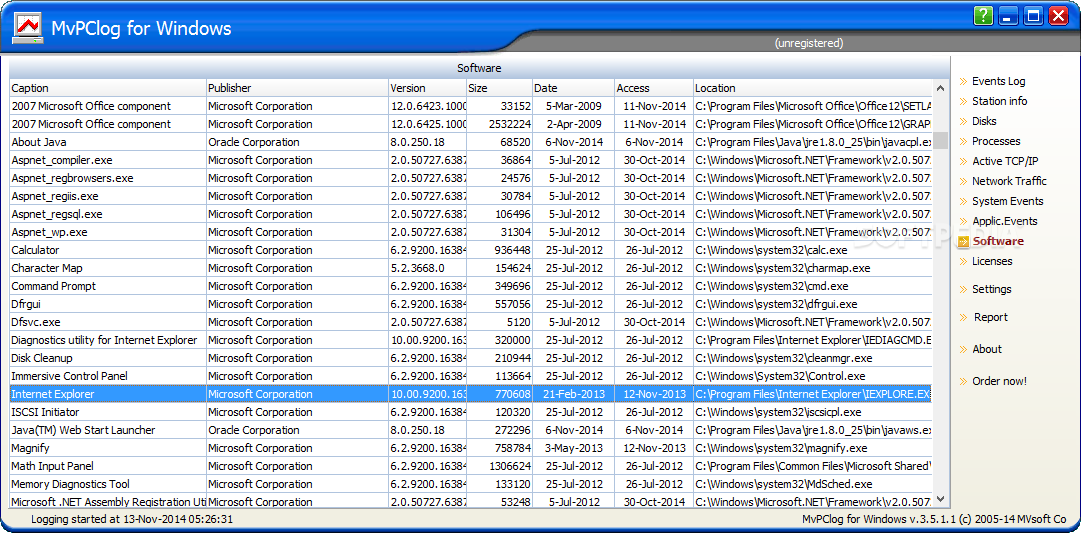Click the Logging started status bar text
Viewport: 1081px width, 533px height.
click(x=132, y=519)
